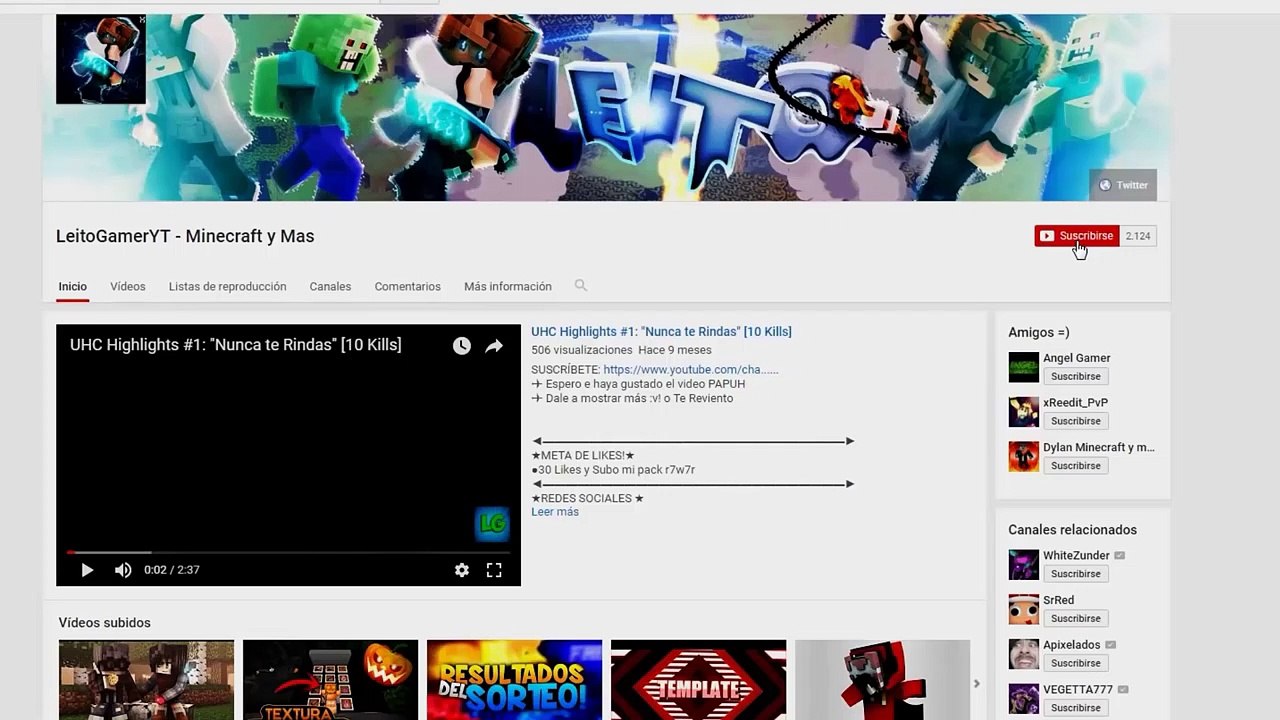1280x720 pixels.
Task: Open the Canales tab
Action: pyautogui.click(x=330, y=286)
